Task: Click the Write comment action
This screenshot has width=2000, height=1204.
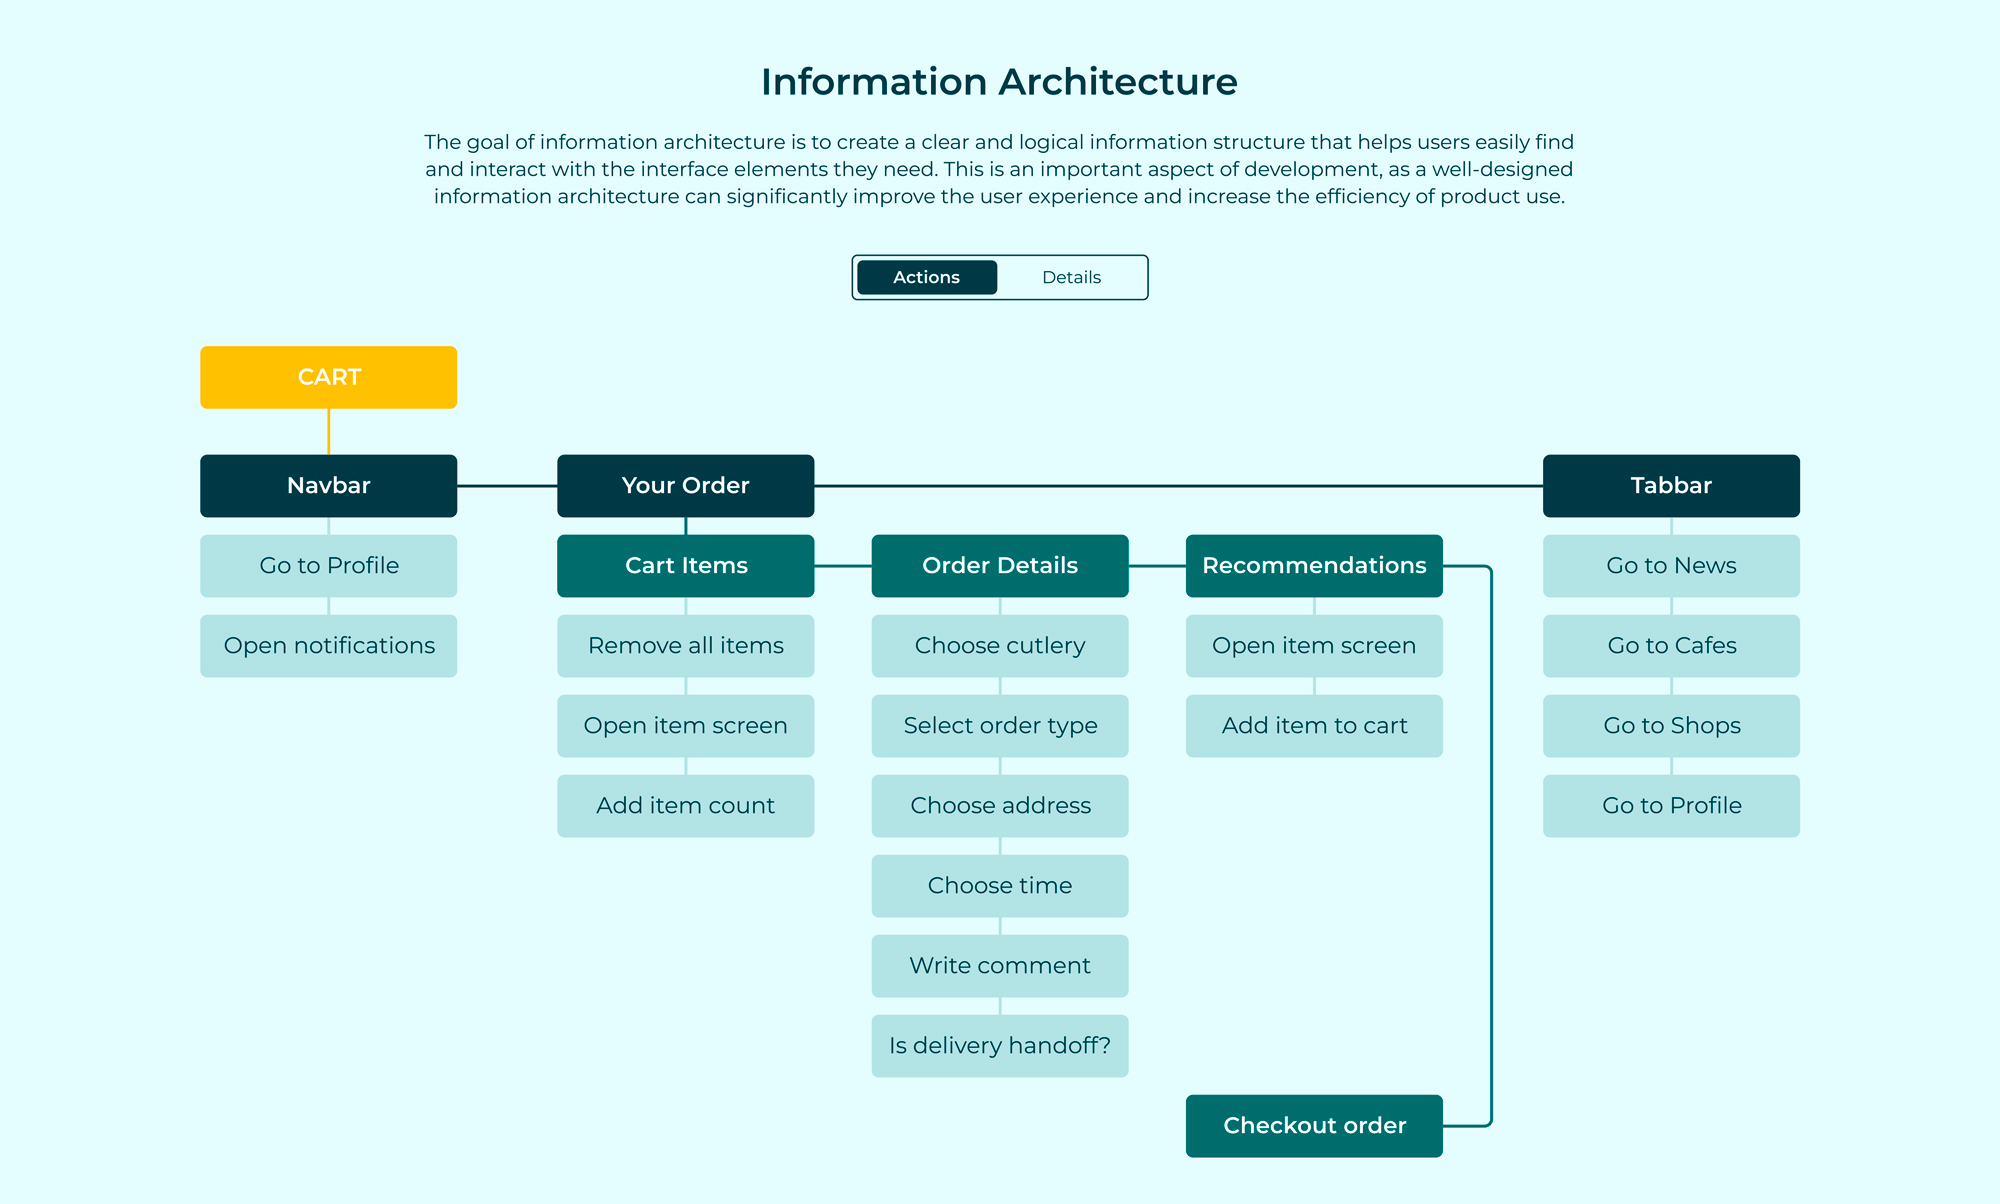Action: pyautogui.click(x=999, y=966)
